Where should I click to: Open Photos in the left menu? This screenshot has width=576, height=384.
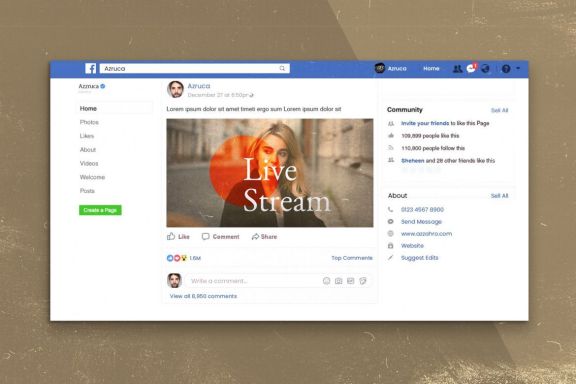click(x=89, y=122)
